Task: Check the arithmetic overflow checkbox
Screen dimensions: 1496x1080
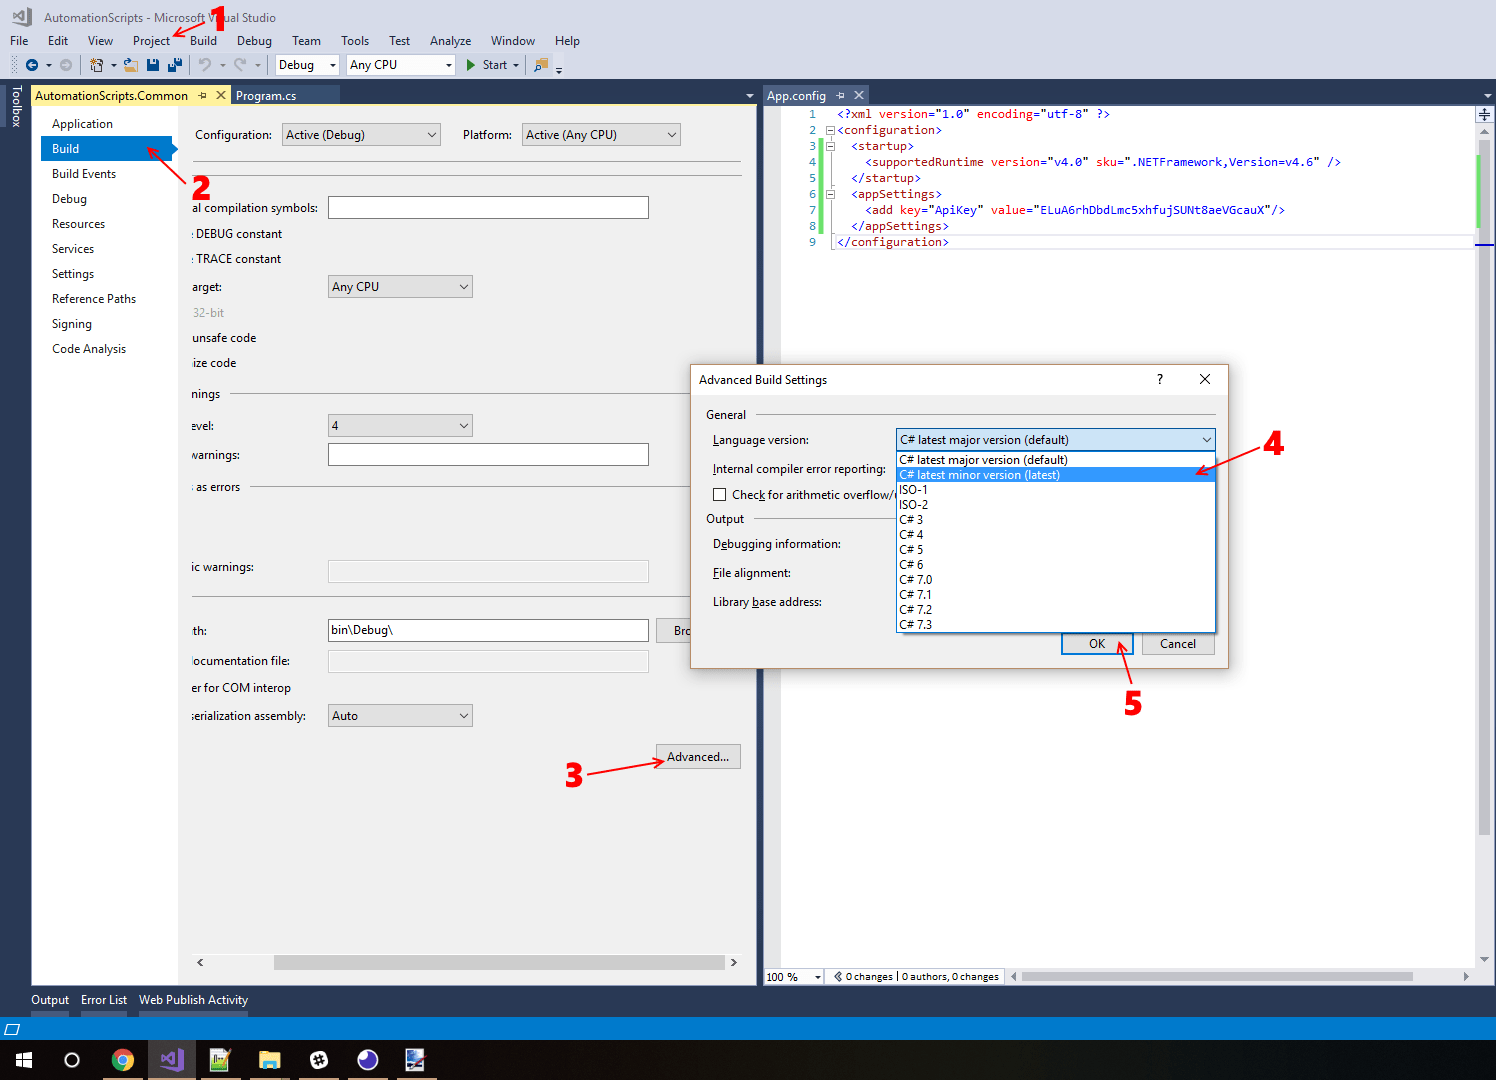Action: coord(720,494)
